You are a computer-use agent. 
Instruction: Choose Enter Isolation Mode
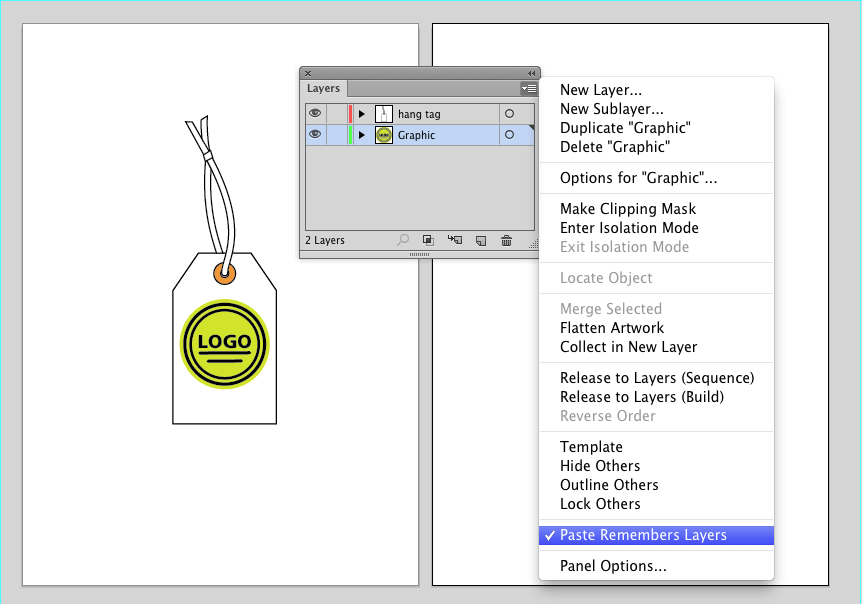pyautogui.click(x=629, y=228)
